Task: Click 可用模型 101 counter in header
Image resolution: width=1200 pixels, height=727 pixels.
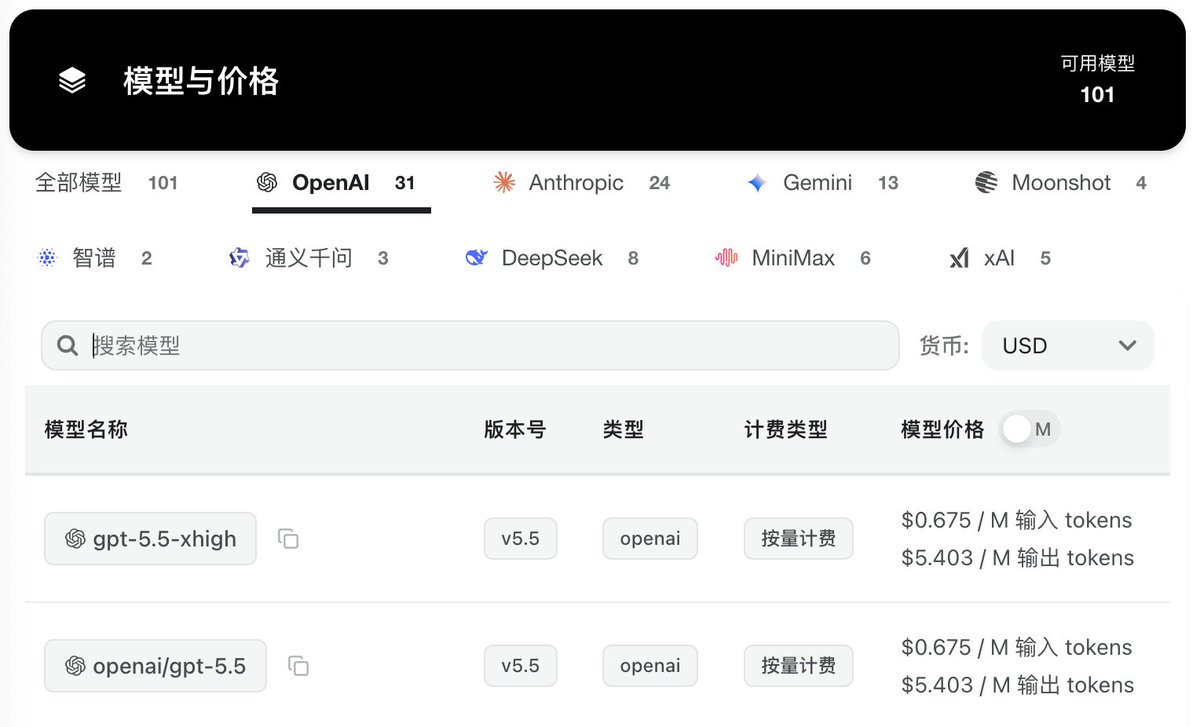Action: pos(1098,80)
